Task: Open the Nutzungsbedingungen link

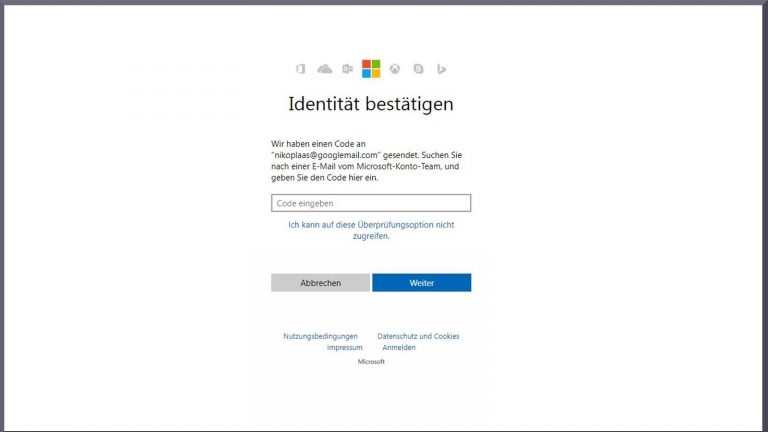Action: [x=320, y=336]
